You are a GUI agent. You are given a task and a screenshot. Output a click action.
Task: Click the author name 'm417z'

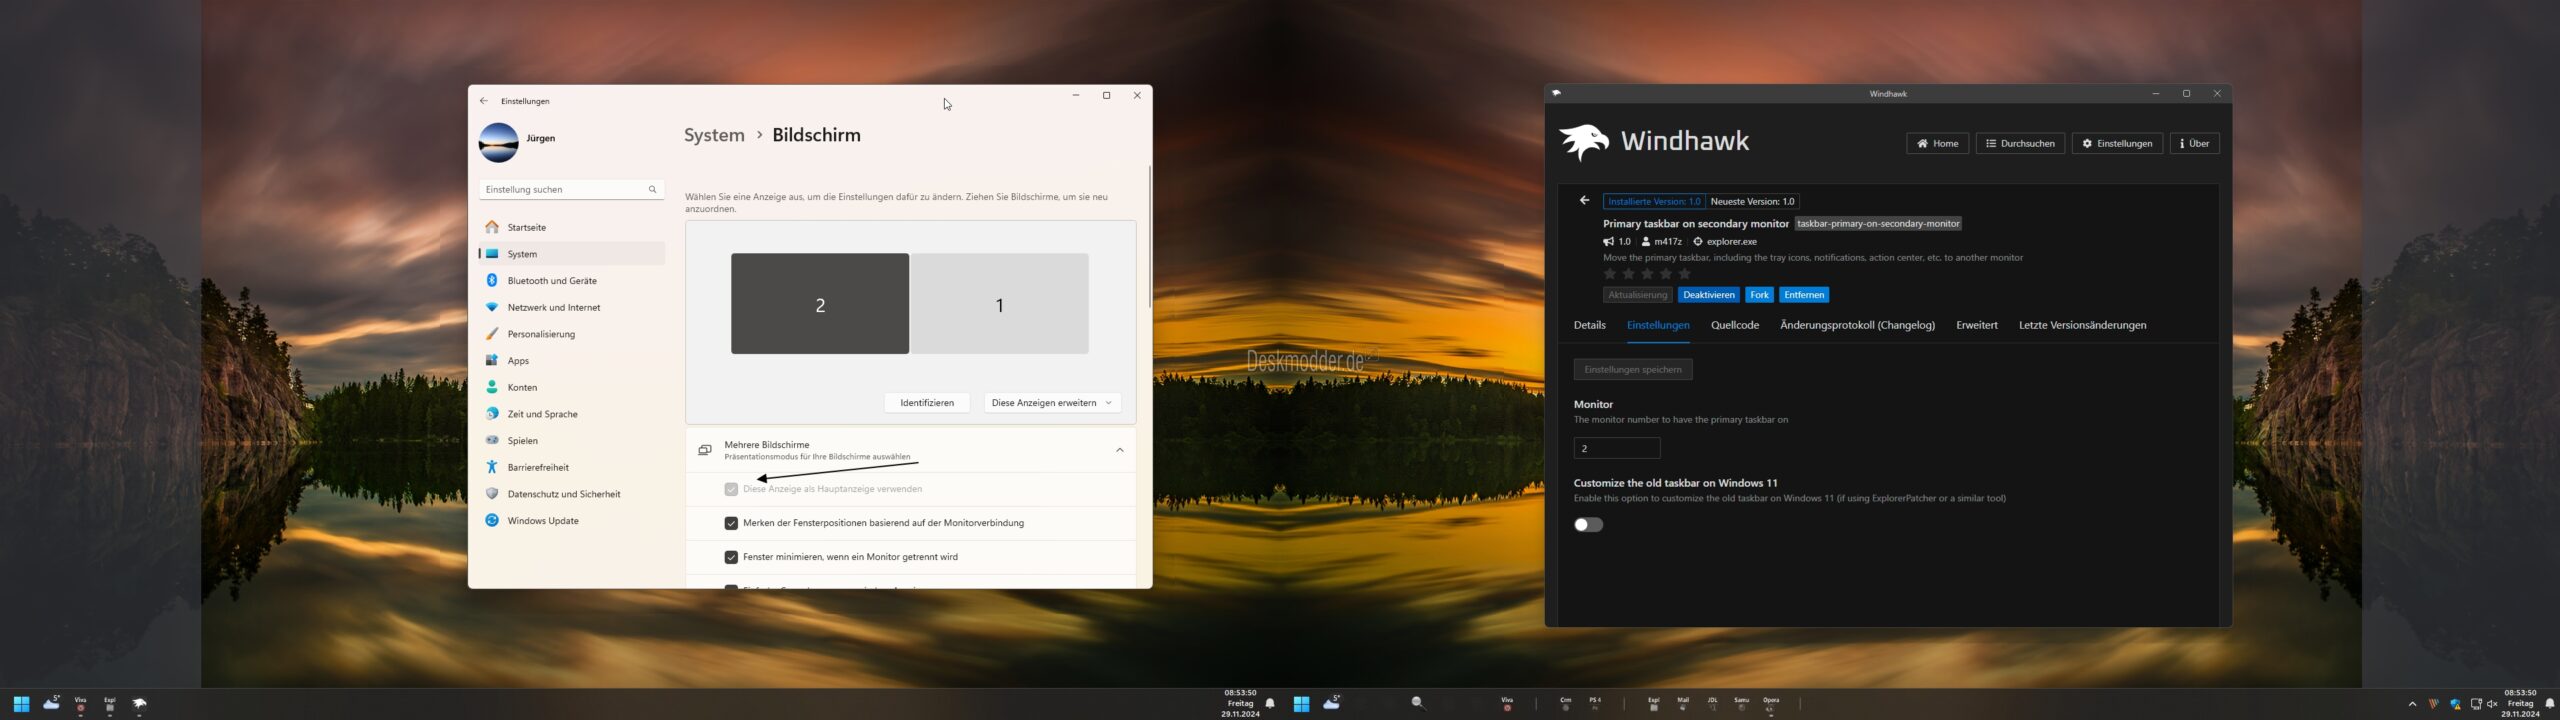[1668, 241]
